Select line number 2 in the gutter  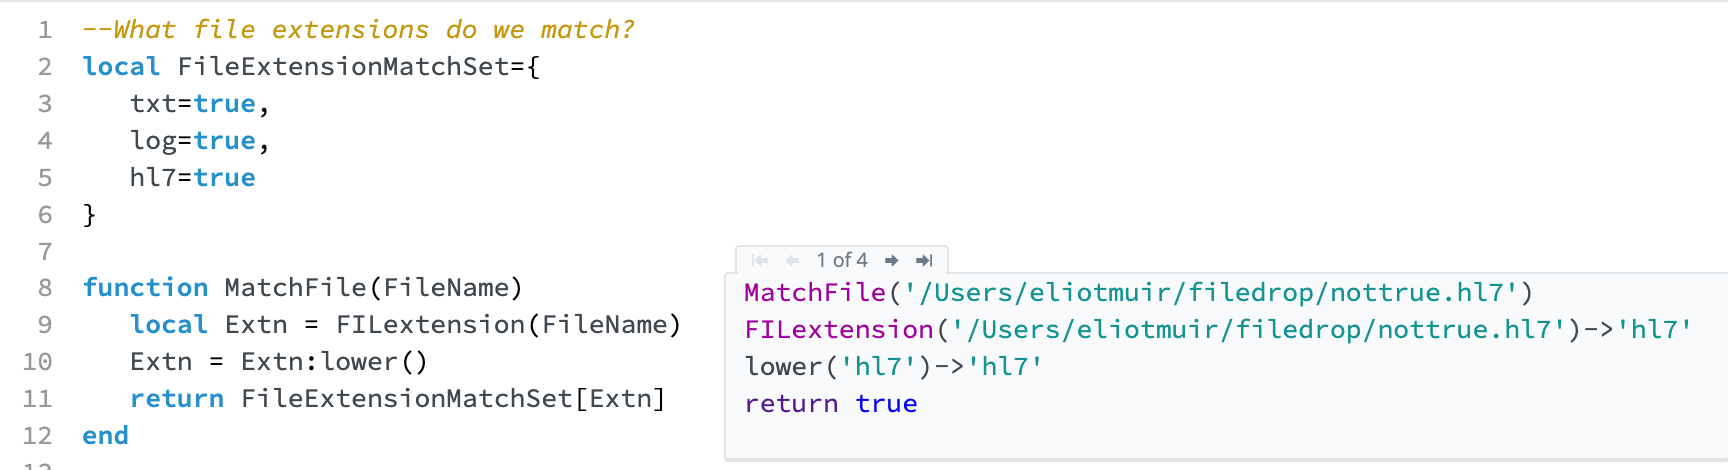point(45,67)
